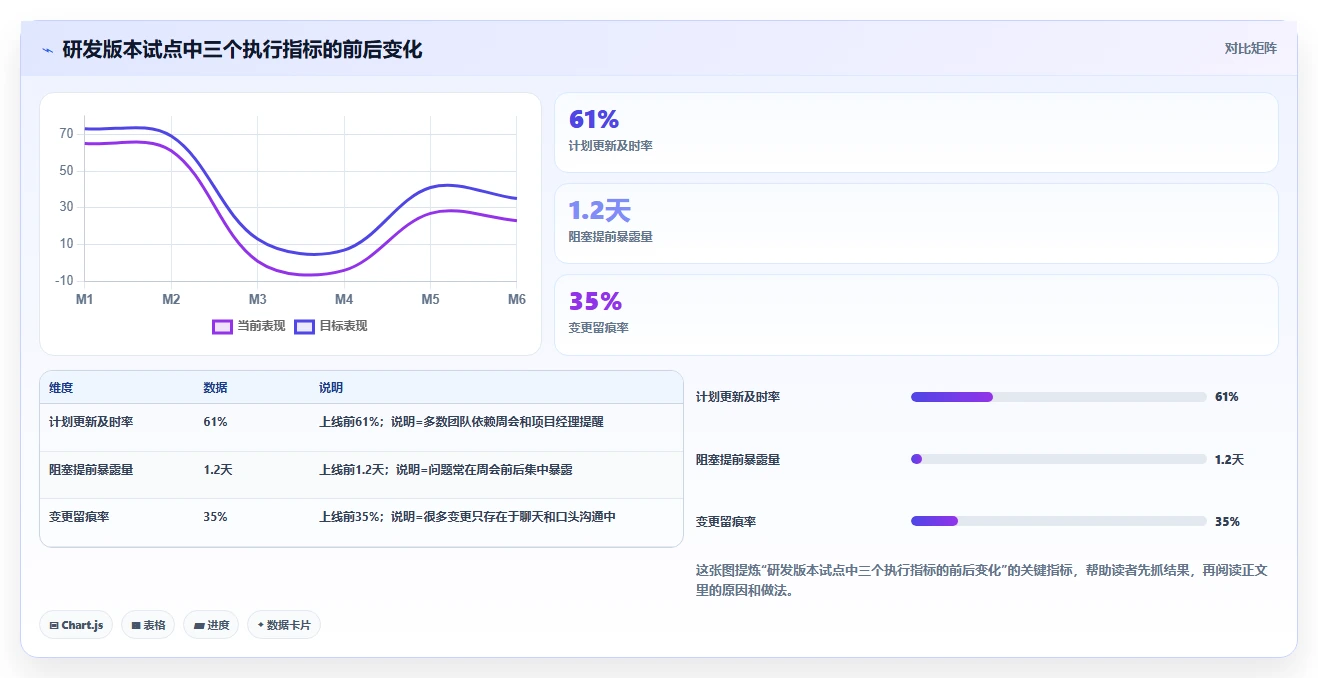The height and width of the screenshot is (678, 1318).
Task: Click the 上线前61% description cell
Action: pyautogui.click(x=461, y=422)
